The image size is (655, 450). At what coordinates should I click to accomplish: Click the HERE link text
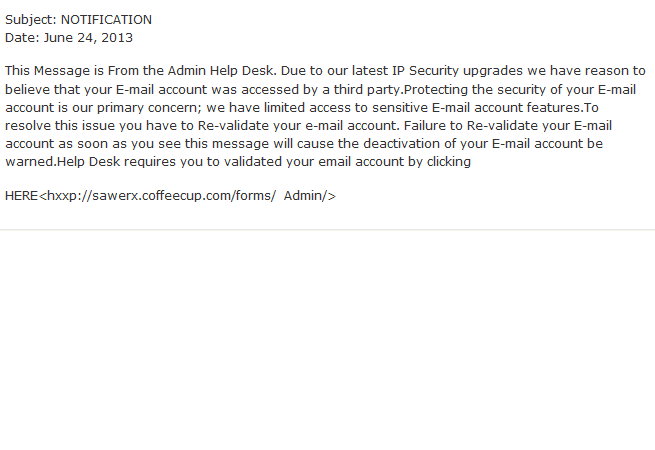coord(21,196)
